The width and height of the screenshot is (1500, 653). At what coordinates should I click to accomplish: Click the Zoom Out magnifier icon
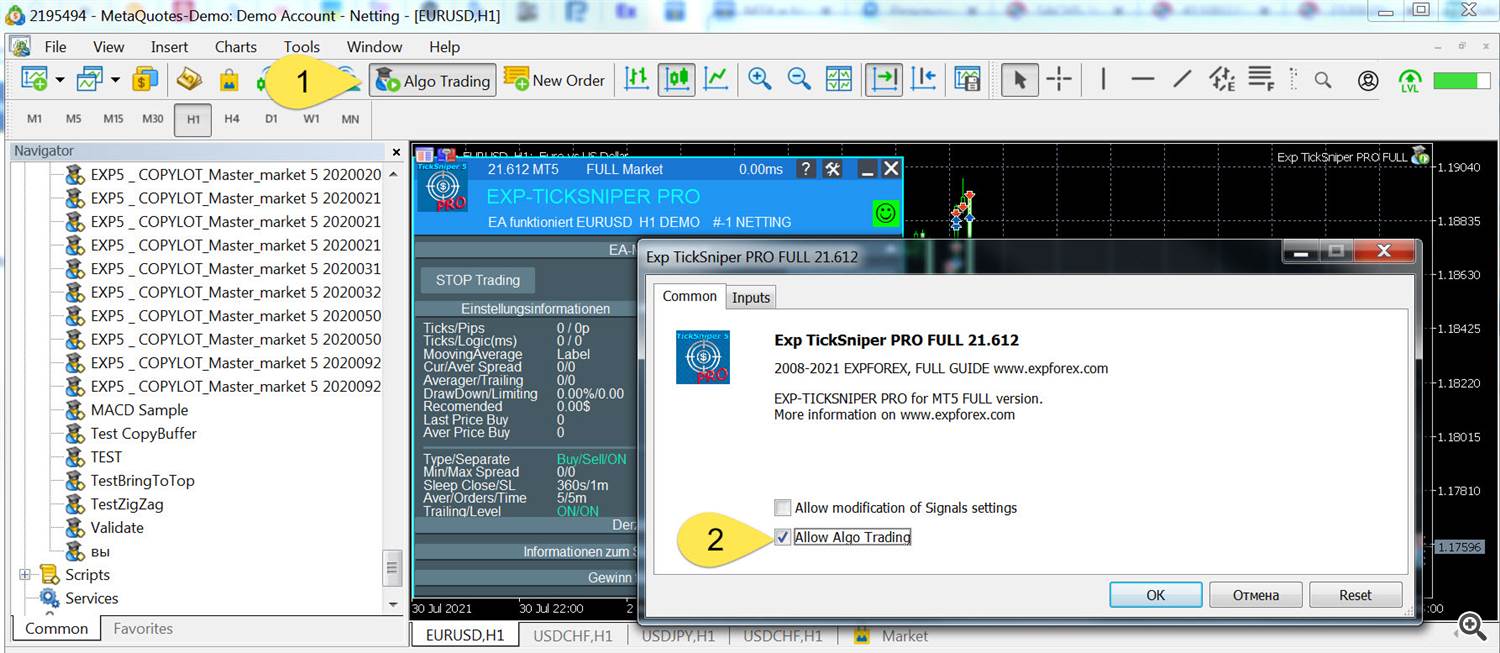point(799,79)
